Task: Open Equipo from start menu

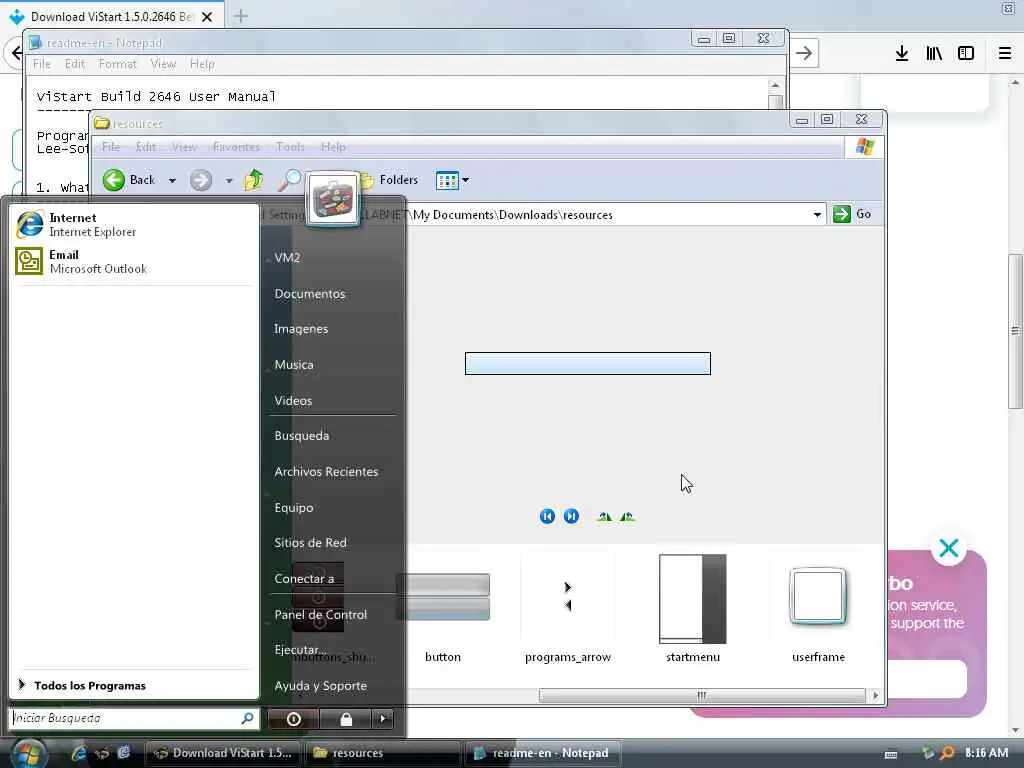Action: pos(293,507)
